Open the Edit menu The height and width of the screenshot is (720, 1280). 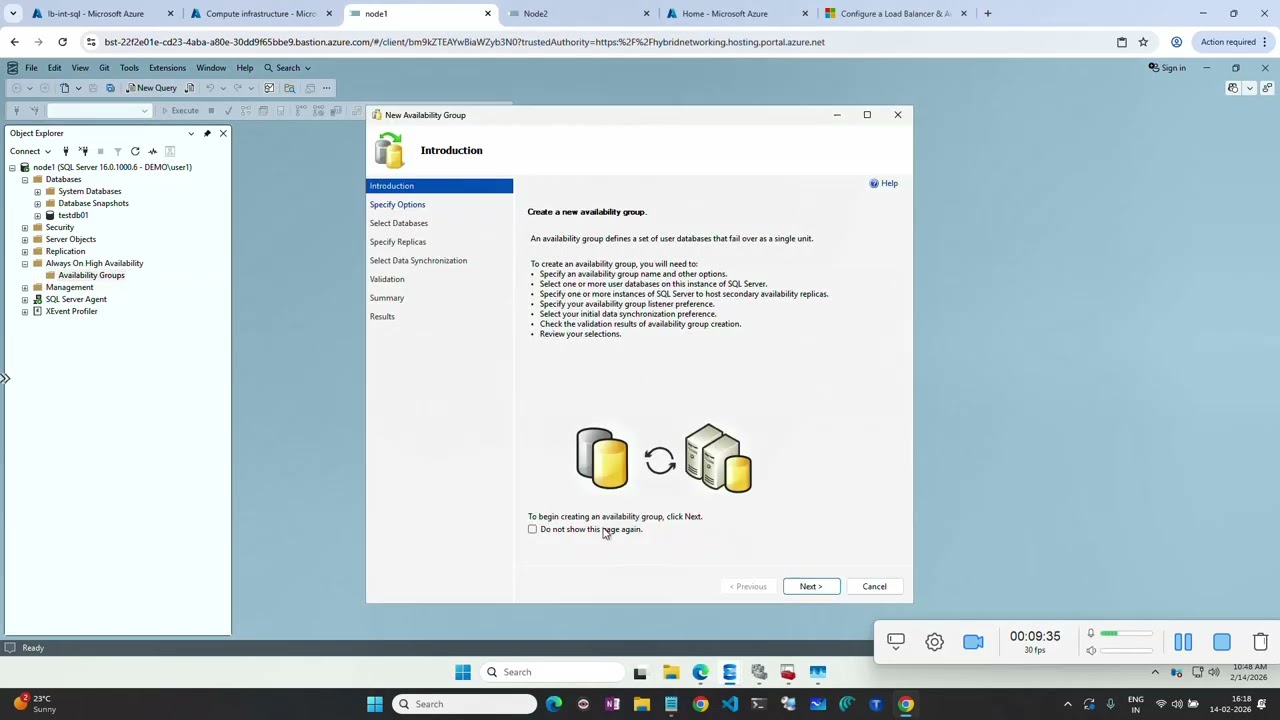(54, 68)
